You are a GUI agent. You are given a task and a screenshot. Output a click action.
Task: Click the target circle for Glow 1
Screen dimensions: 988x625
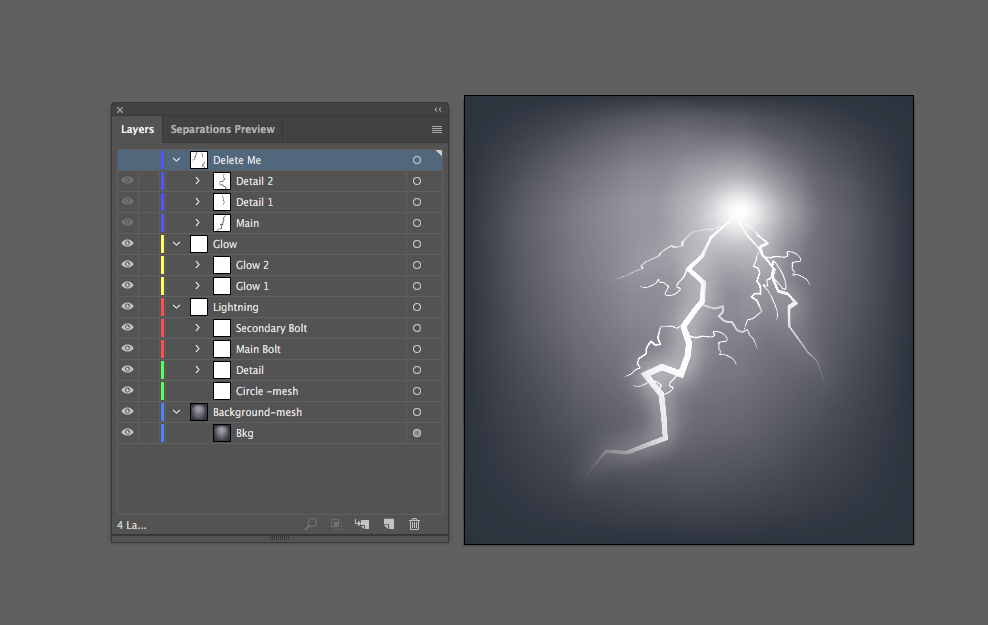coord(417,286)
